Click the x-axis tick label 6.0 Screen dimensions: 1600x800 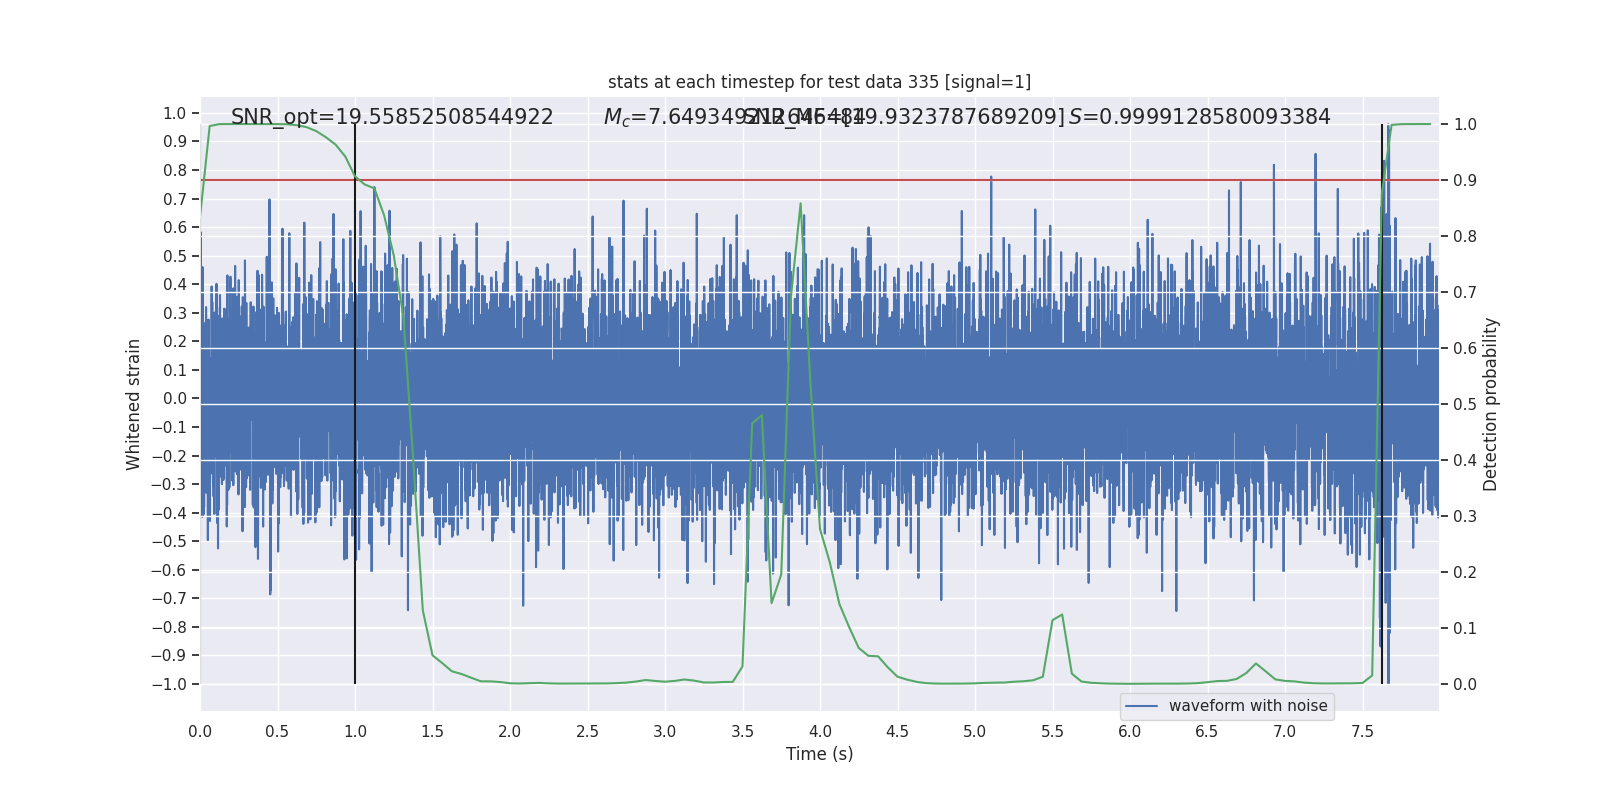click(x=1130, y=732)
